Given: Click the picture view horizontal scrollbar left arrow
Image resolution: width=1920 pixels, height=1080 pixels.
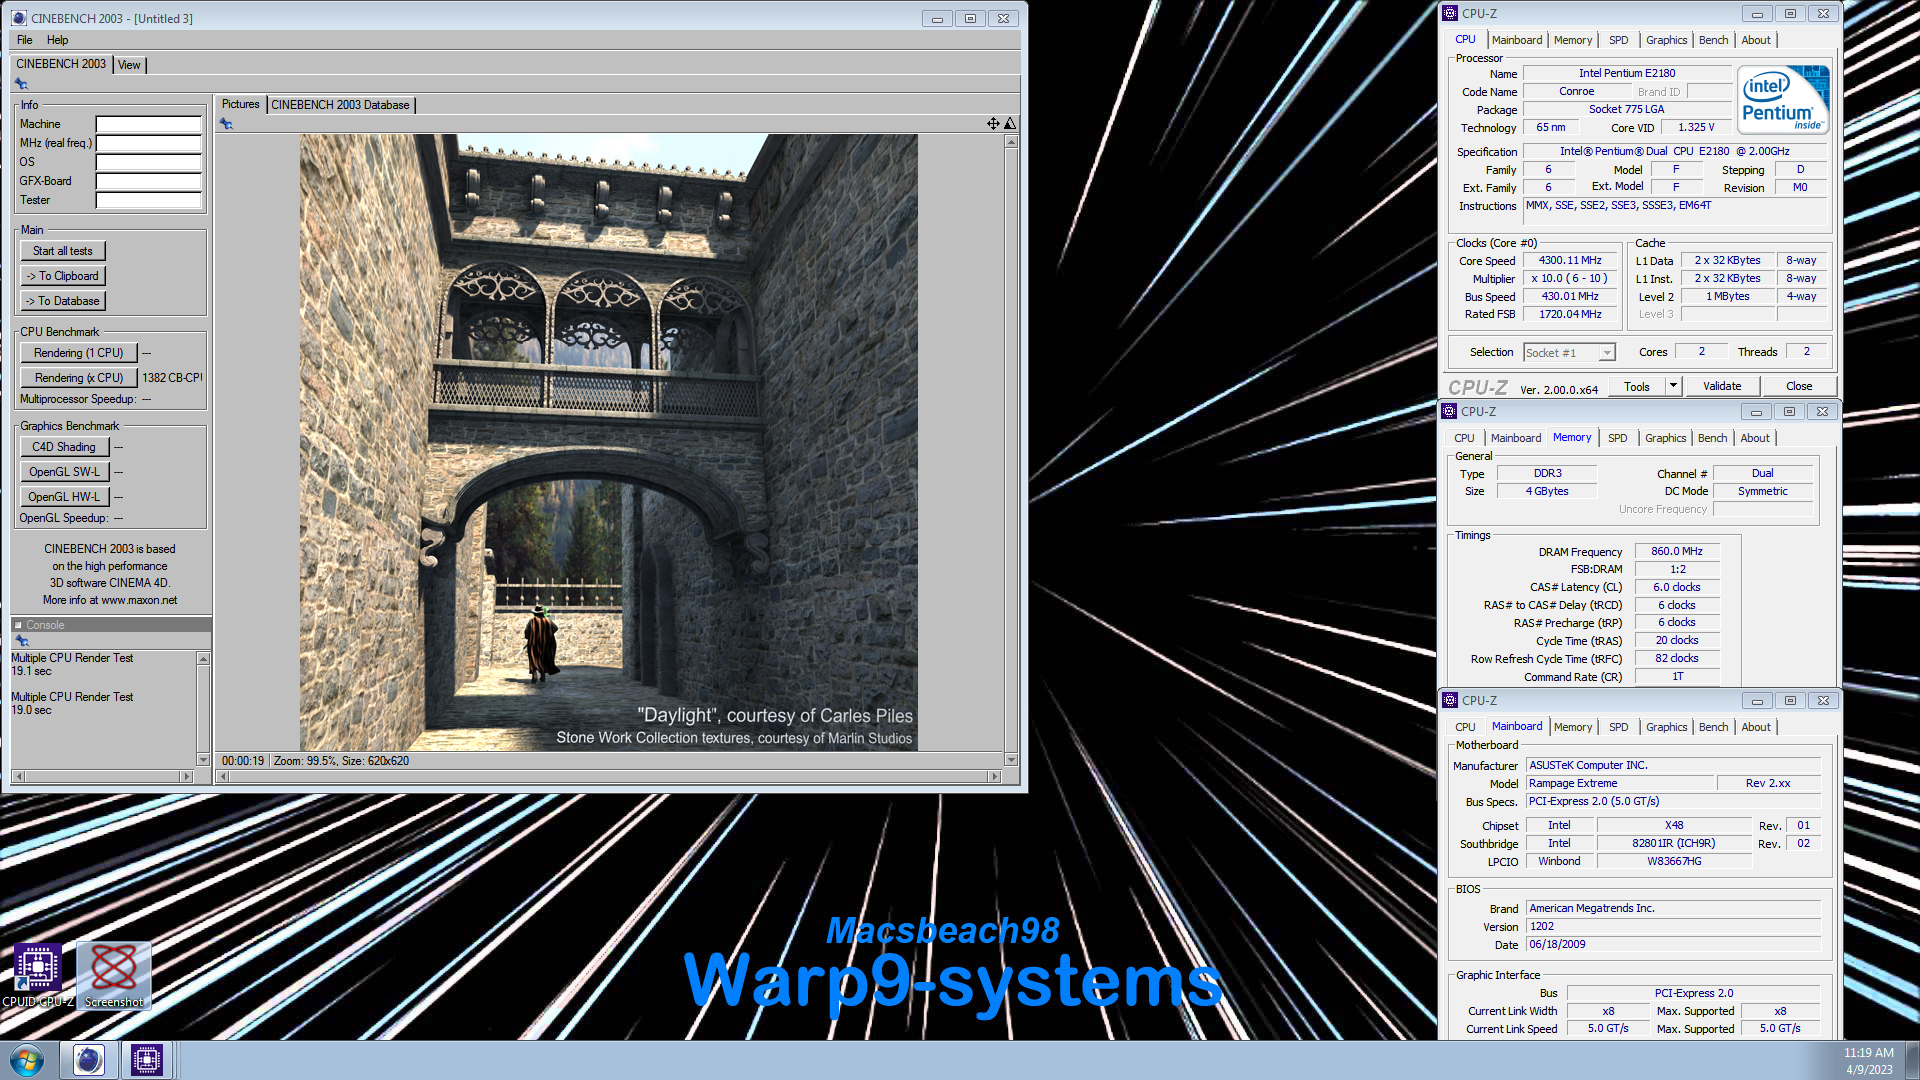Looking at the screenshot, I should (x=224, y=777).
